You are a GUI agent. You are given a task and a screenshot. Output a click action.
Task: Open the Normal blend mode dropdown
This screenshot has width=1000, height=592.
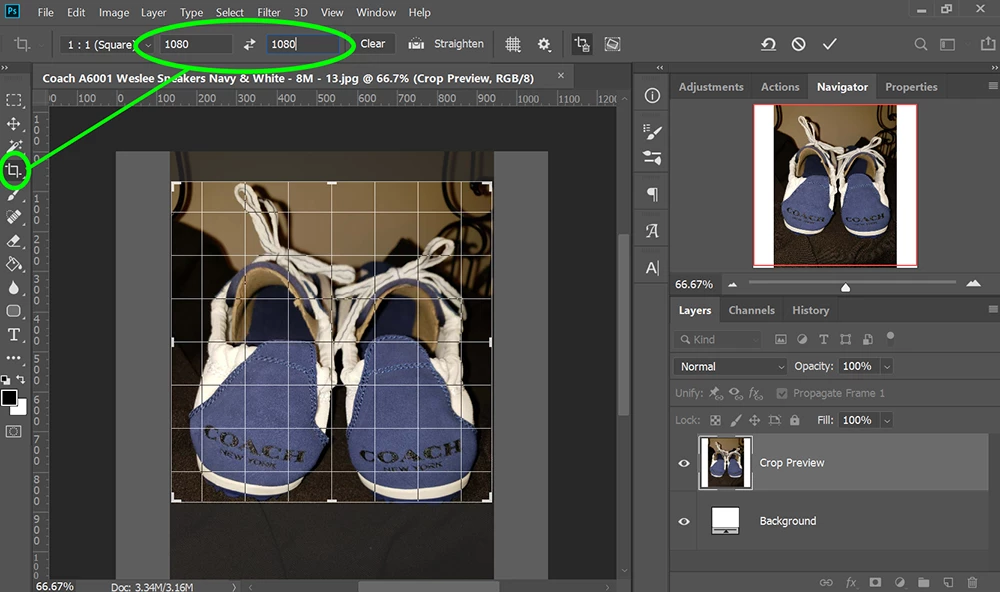731,367
